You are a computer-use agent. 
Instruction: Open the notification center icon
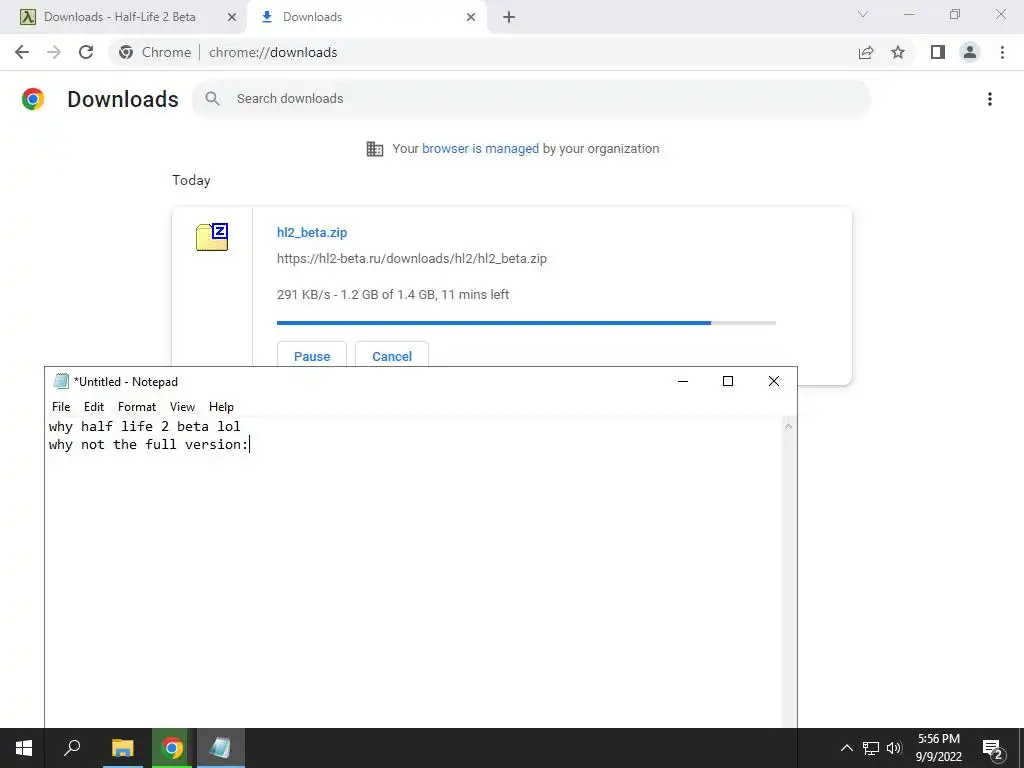click(993, 748)
